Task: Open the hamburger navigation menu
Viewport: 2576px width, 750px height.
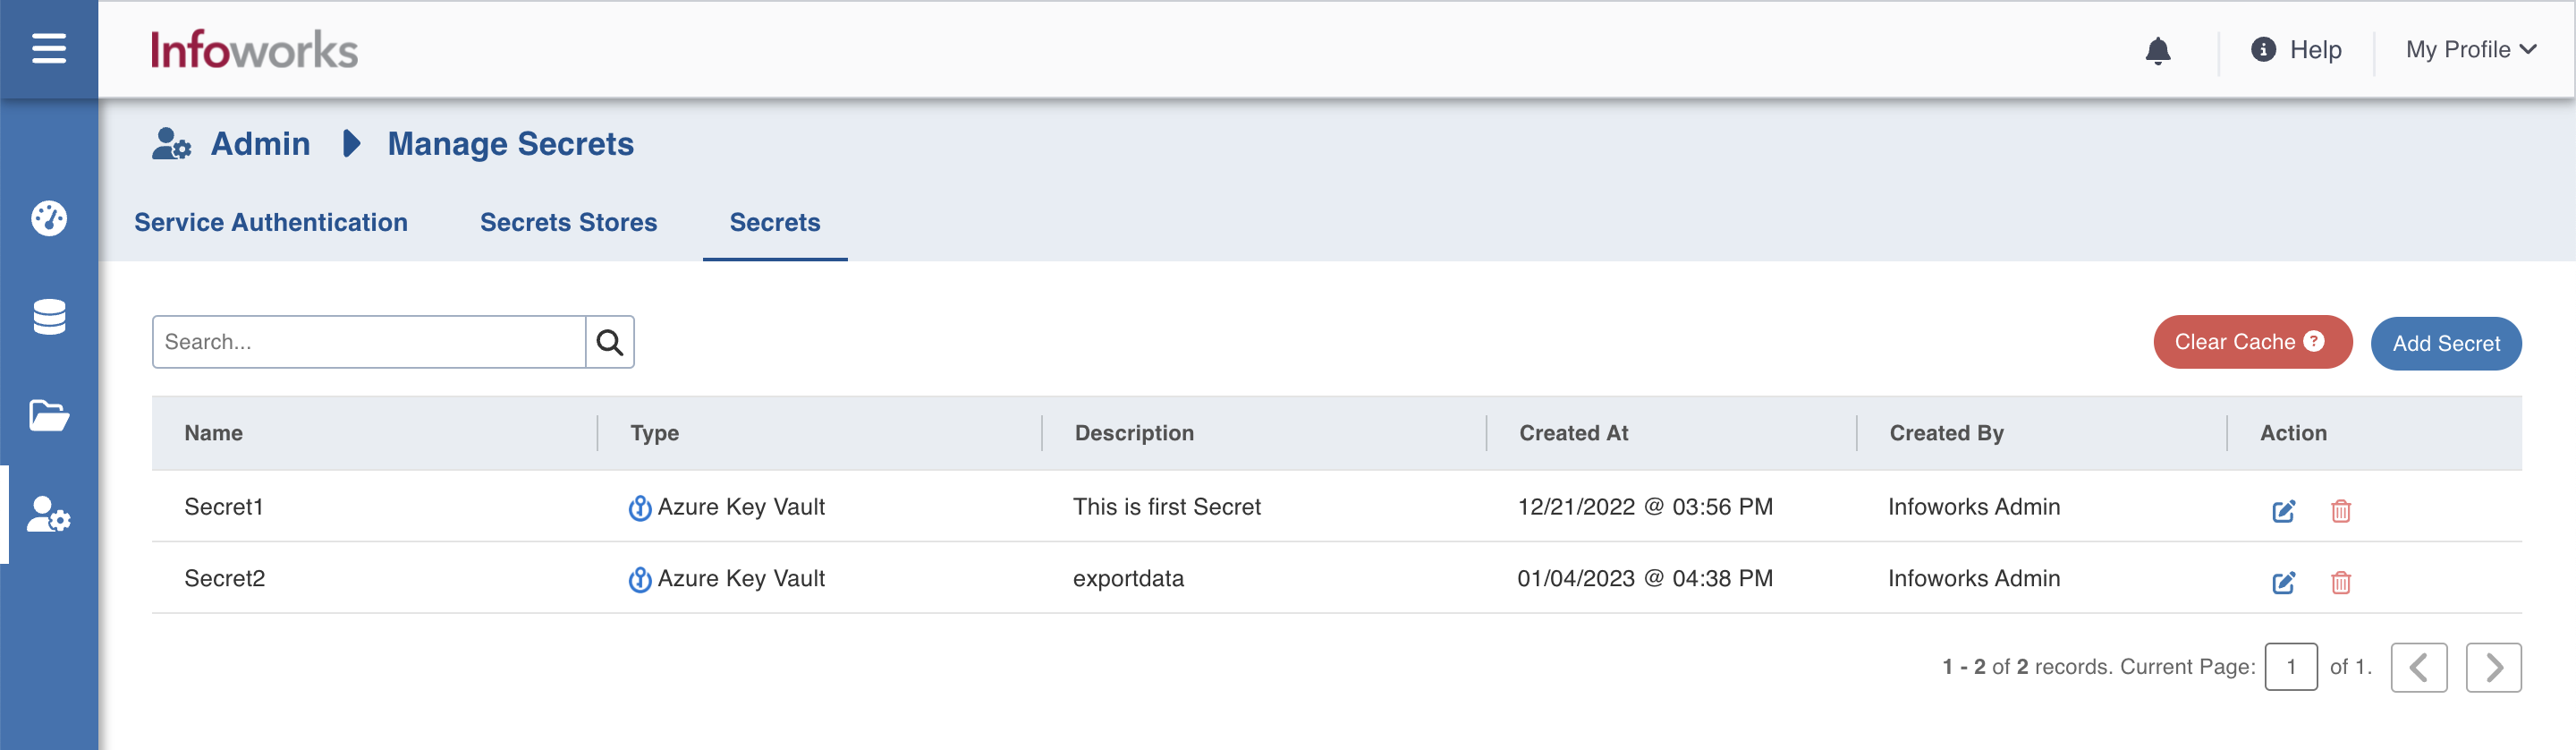Action: (49, 48)
